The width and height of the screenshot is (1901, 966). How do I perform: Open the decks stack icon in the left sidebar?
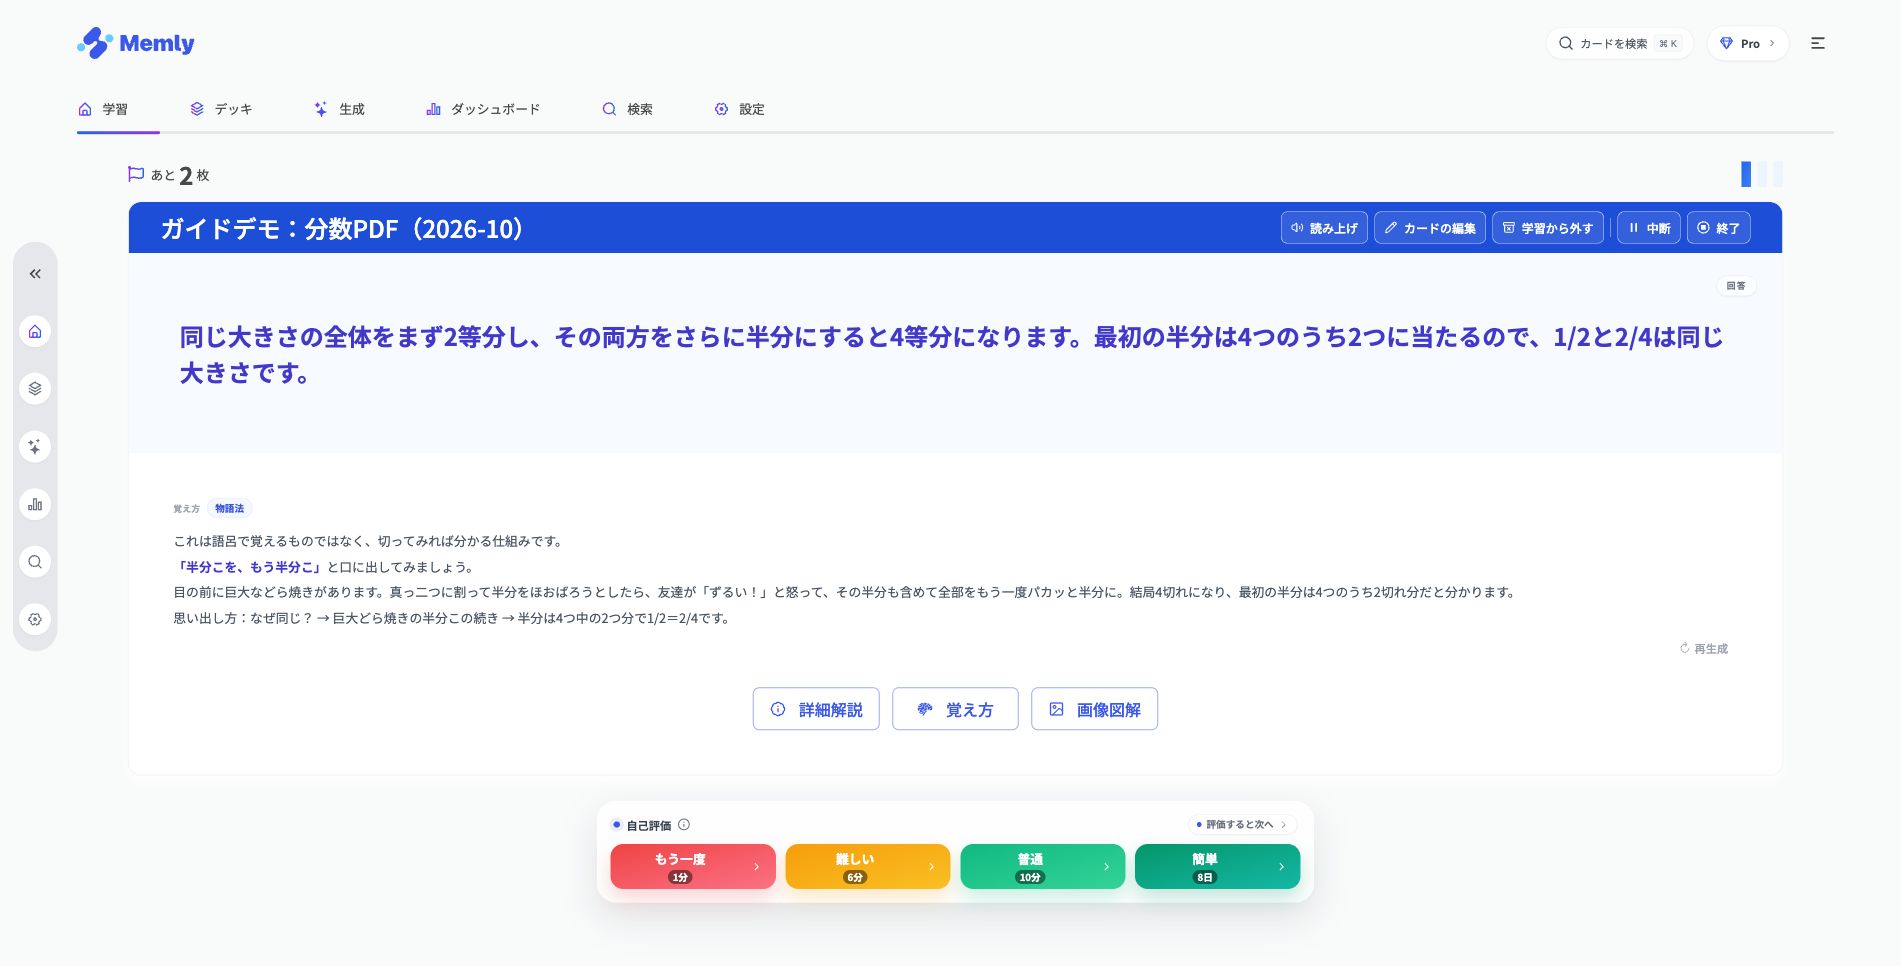point(35,389)
